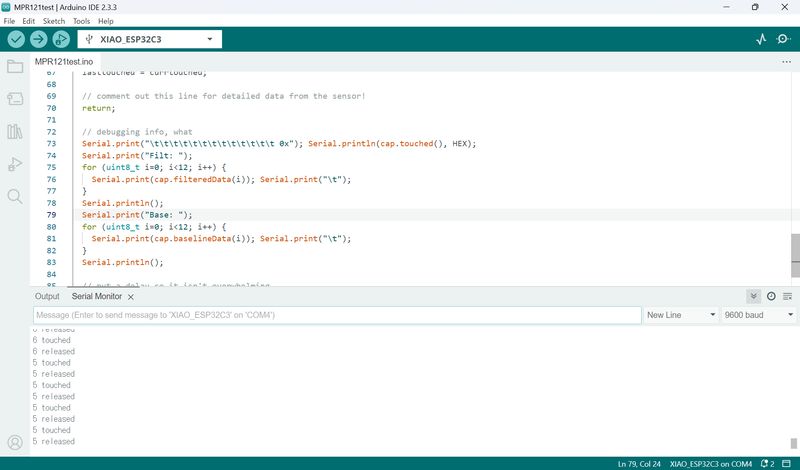Switch to the Output panel tab
Image resolution: width=800 pixels, height=470 pixels.
click(47, 296)
